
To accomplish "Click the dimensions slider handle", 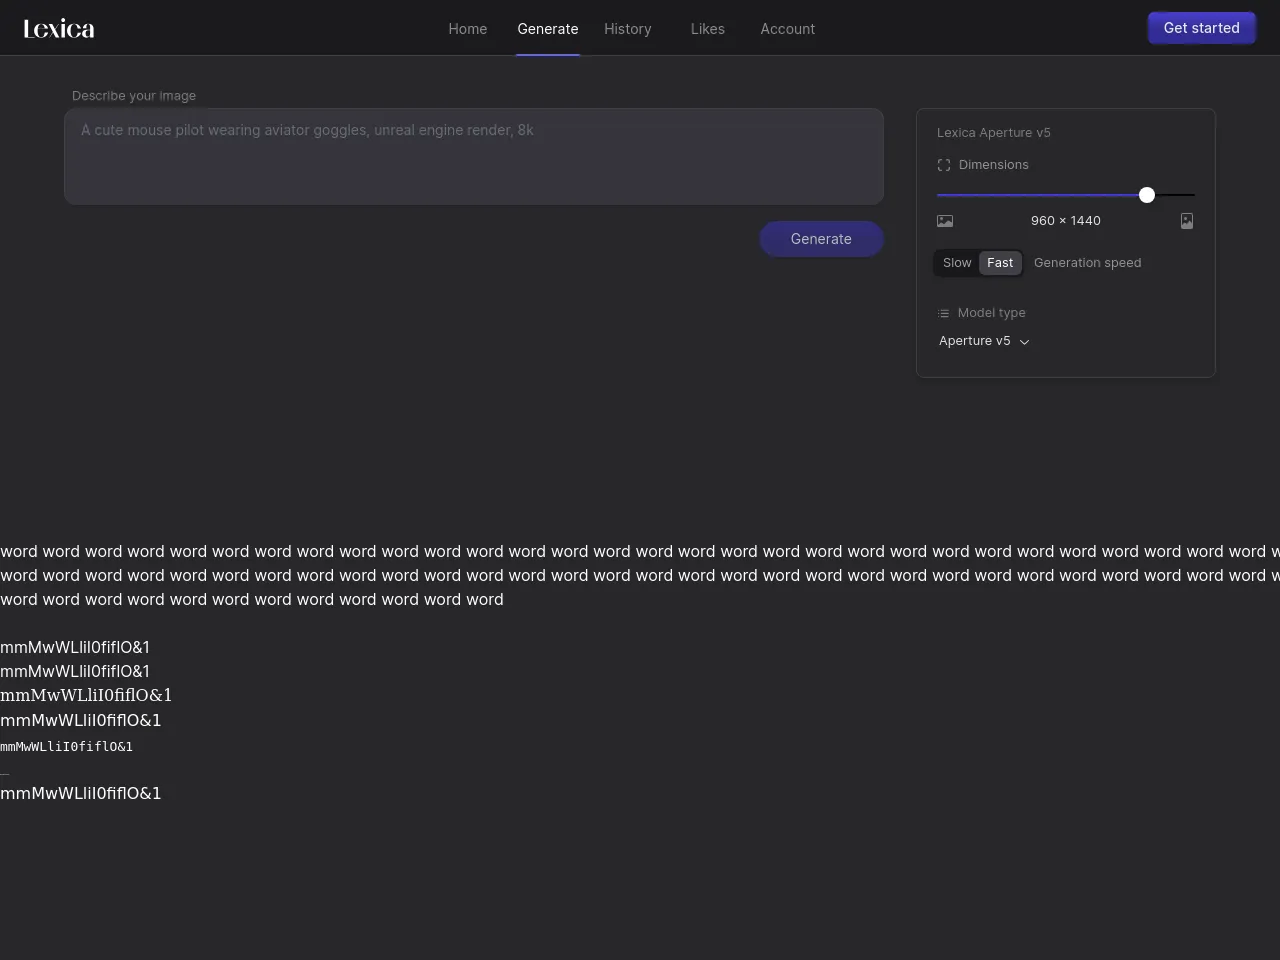I will [1147, 195].
